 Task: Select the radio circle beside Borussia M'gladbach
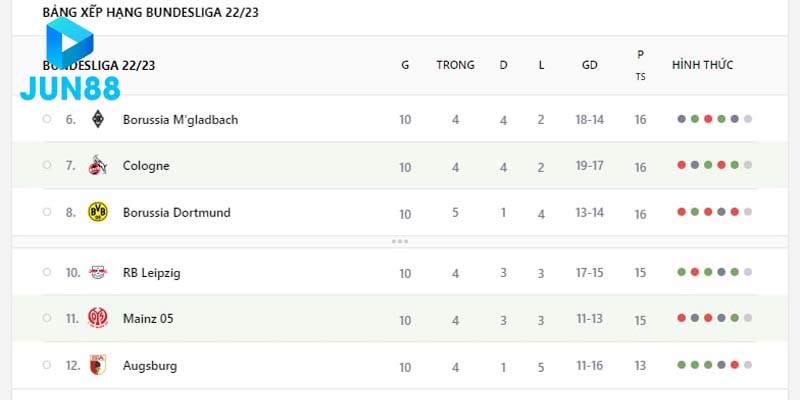click(x=47, y=119)
